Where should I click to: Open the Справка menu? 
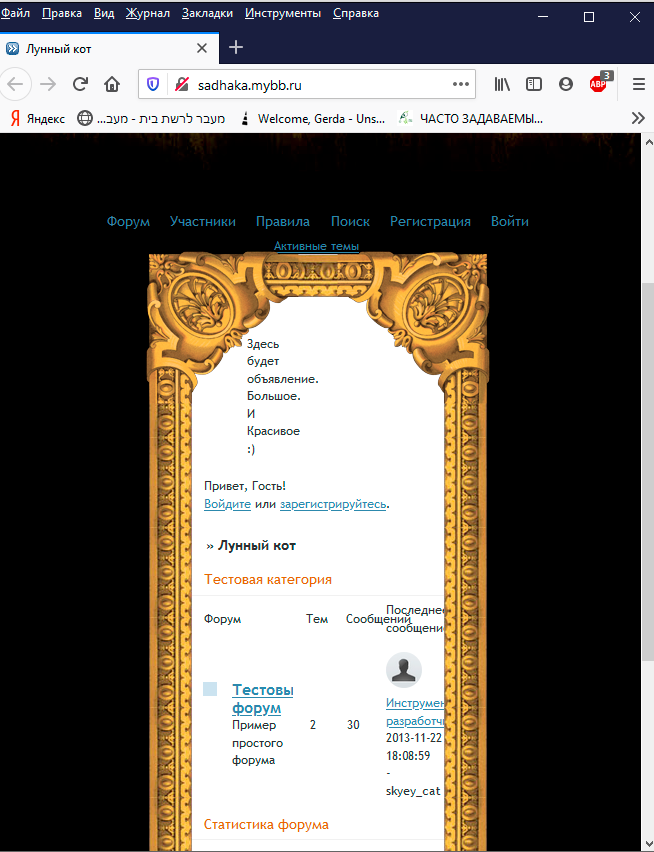coord(356,13)
